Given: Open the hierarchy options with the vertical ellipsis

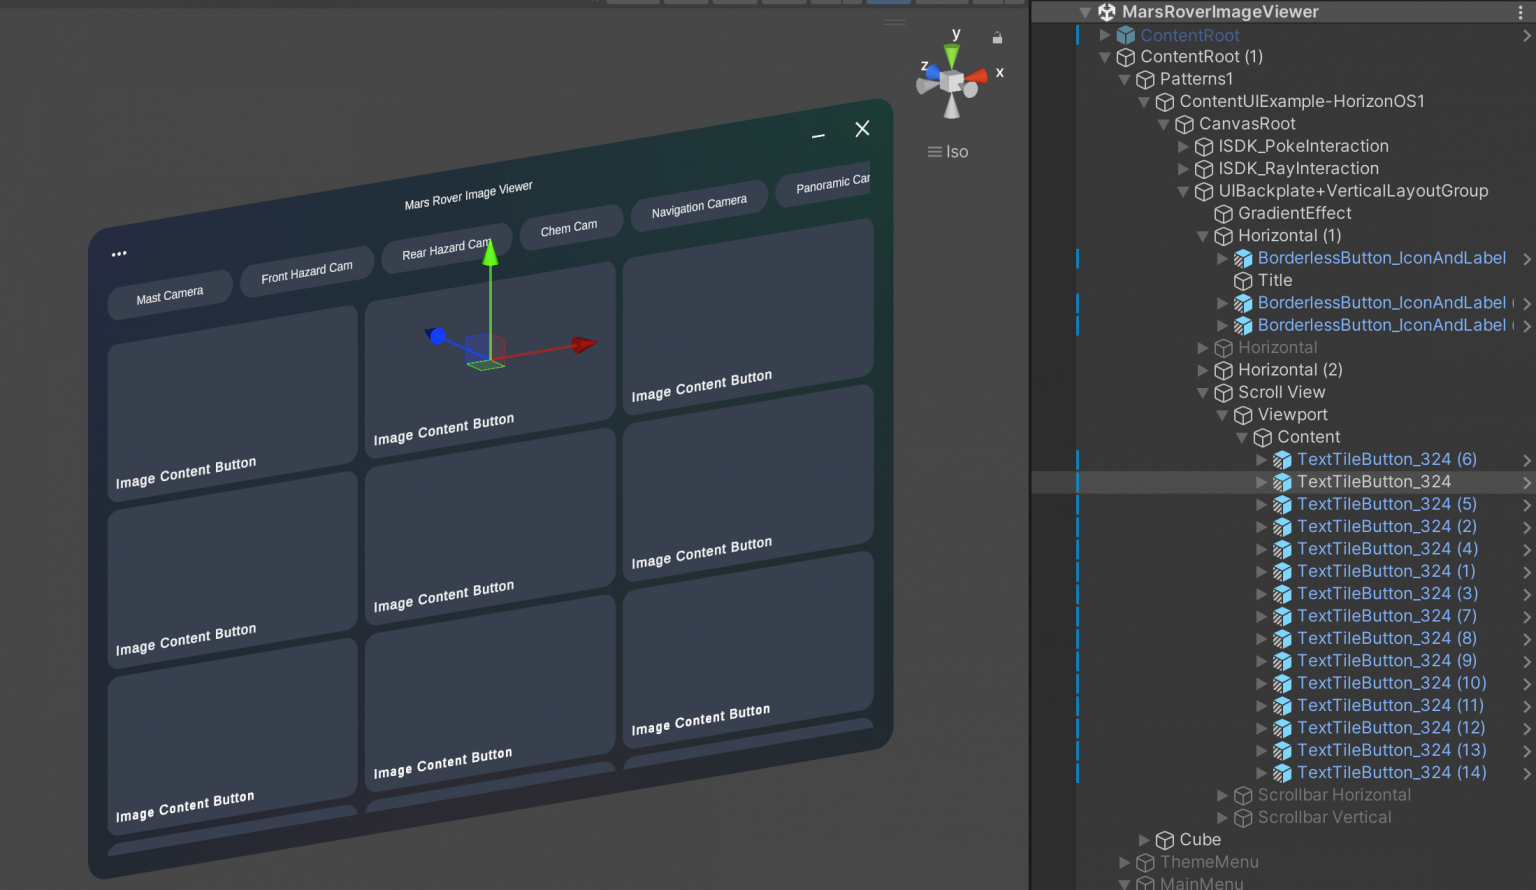Looking at the screenshot, I should tap(1521, 11).
